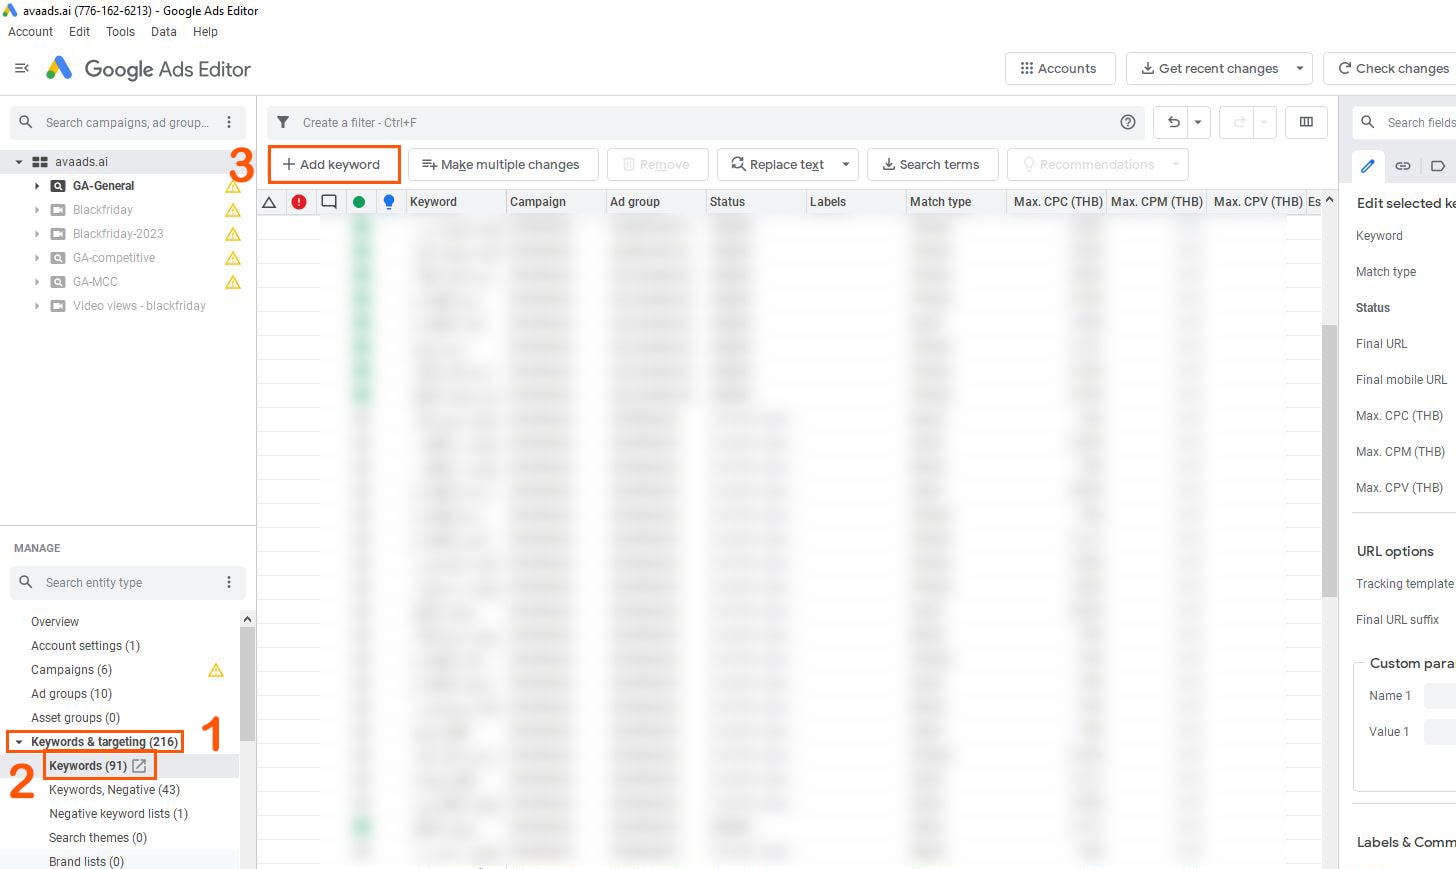The image size is (1456, 869).
Task: Click warning icon beside GA-General campaign
Action: (233, 186)
